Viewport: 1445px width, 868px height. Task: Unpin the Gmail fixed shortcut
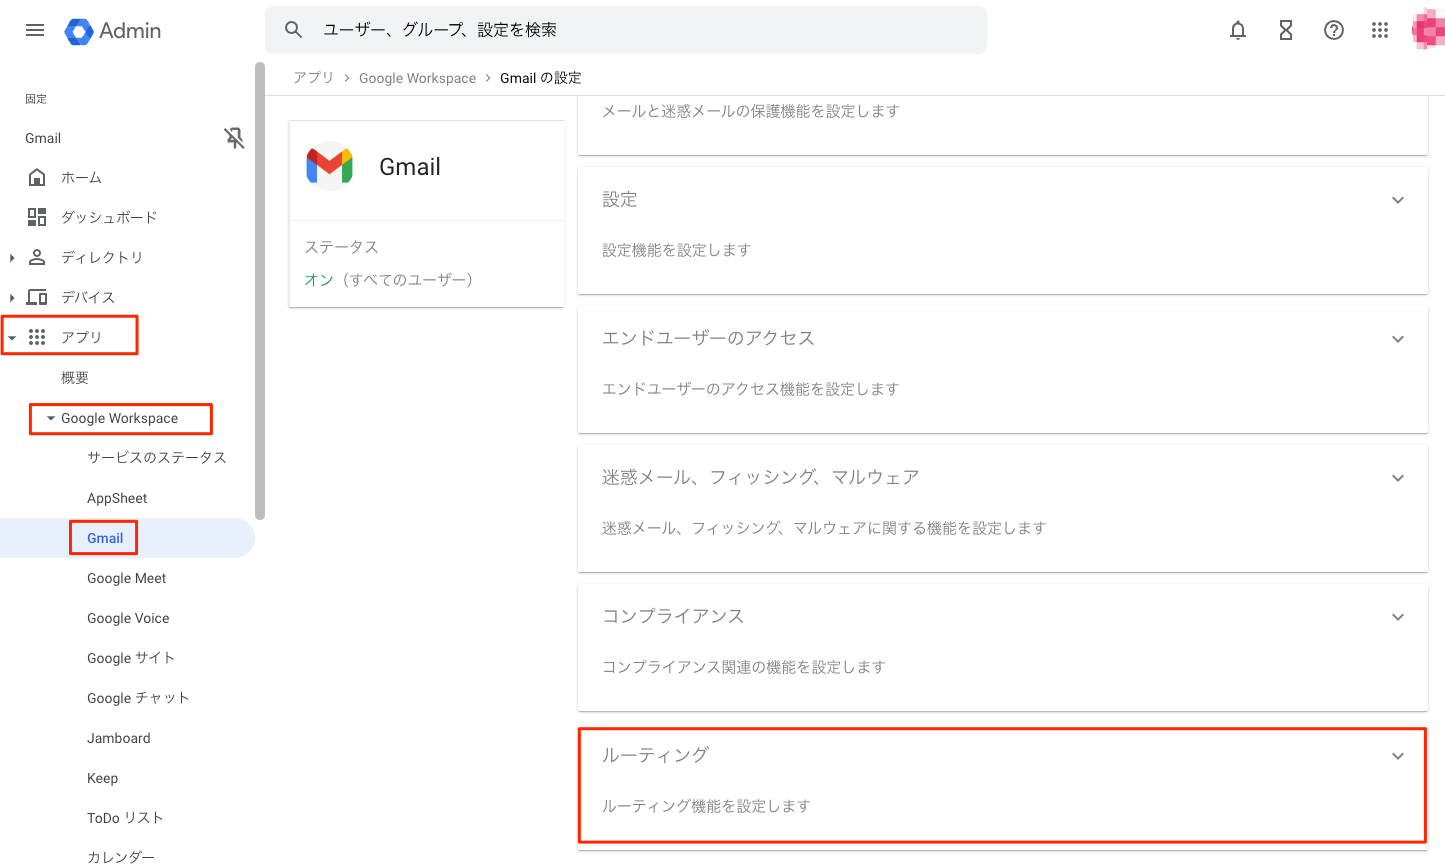tap(234, 138)
